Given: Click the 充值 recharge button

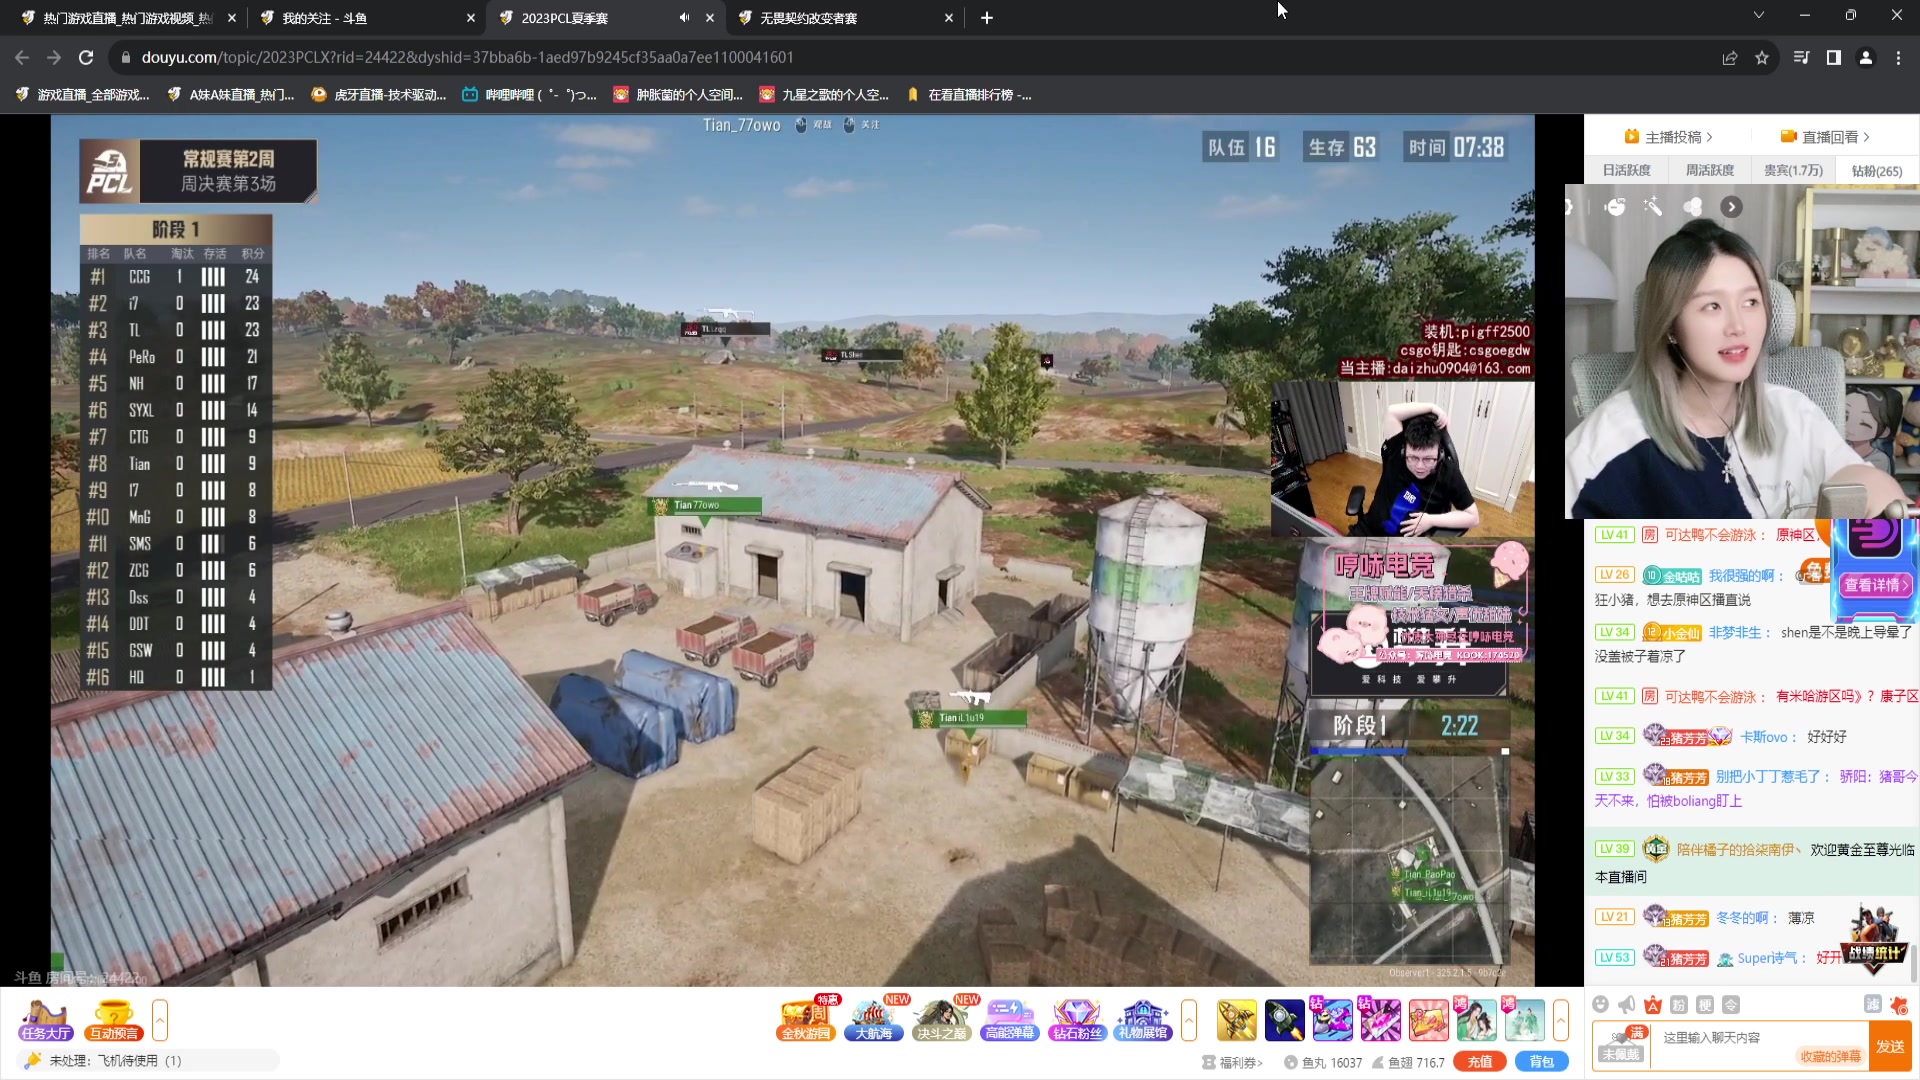Looking at the screenshot, I should coord(1480,1062).
